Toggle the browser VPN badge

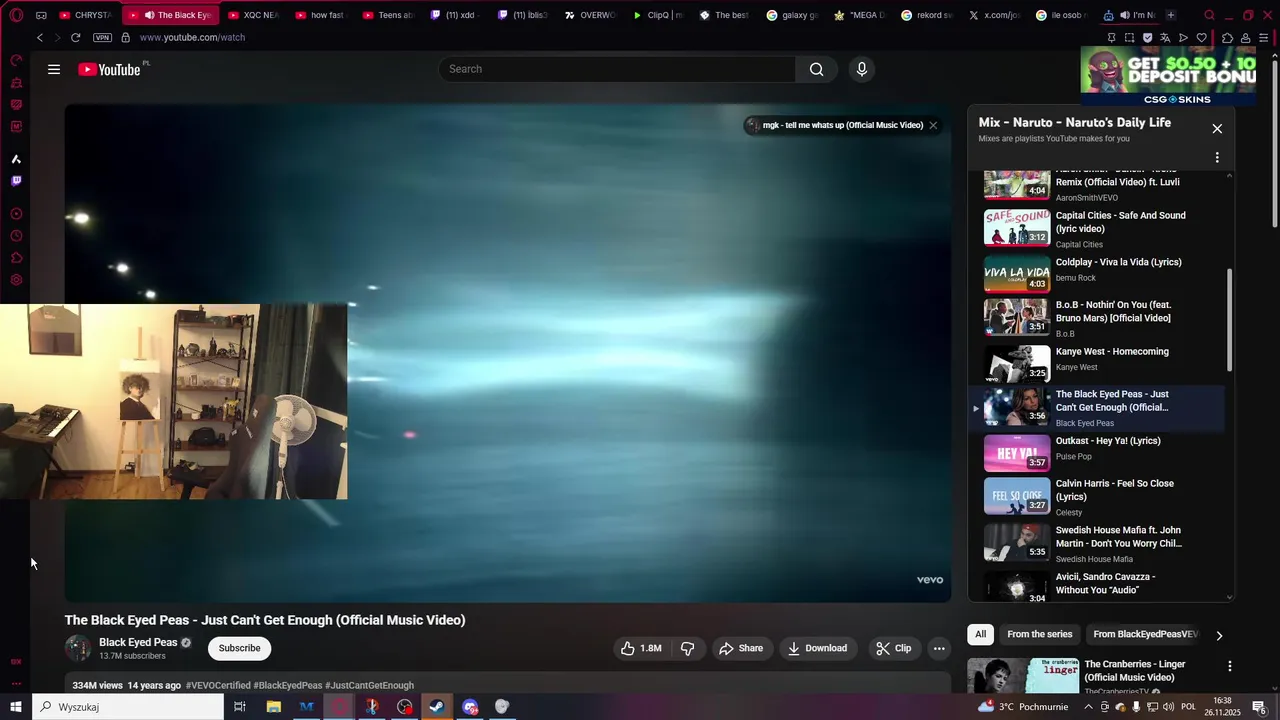click(x=102, y=37)
